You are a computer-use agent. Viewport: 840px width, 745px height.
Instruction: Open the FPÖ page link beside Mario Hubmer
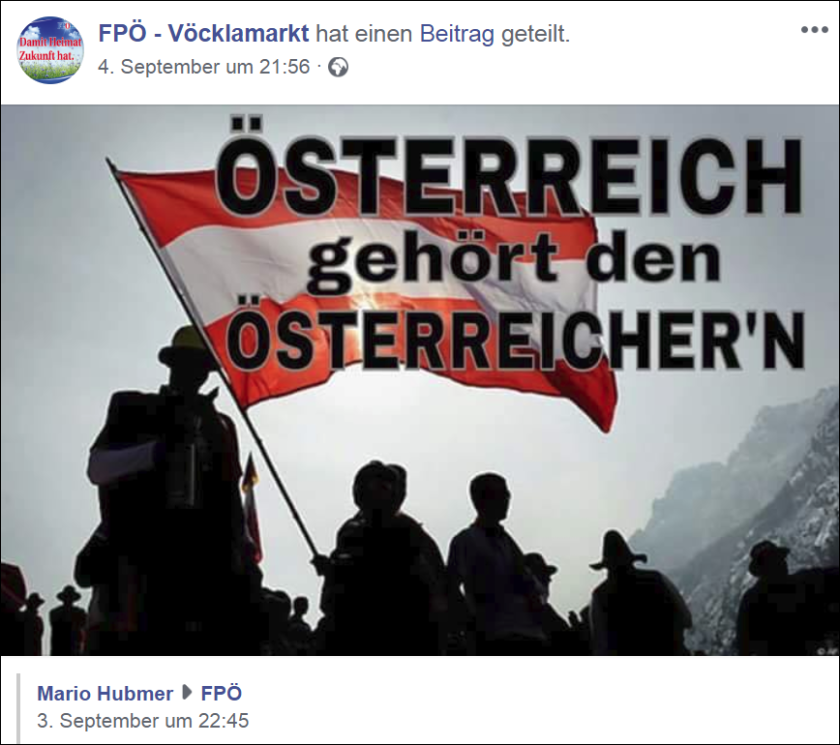click(221, 693)
